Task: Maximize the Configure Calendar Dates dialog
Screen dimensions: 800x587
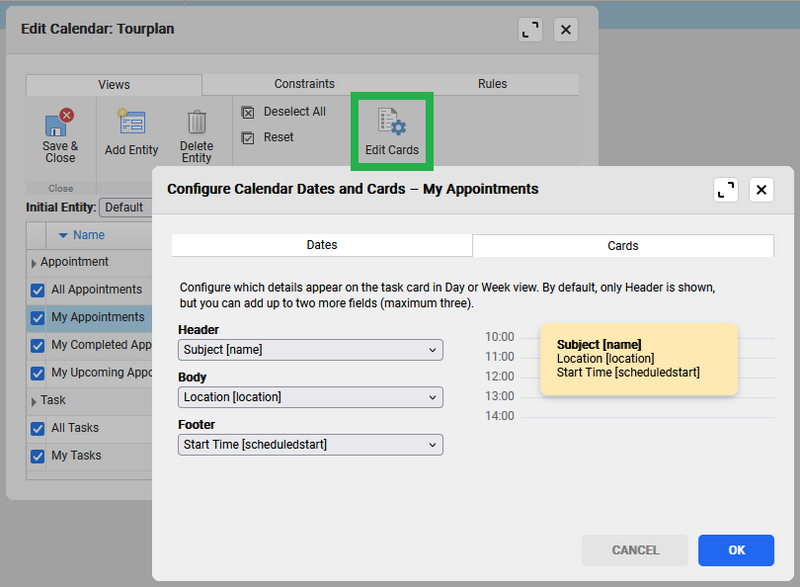Action: point(726,189)
